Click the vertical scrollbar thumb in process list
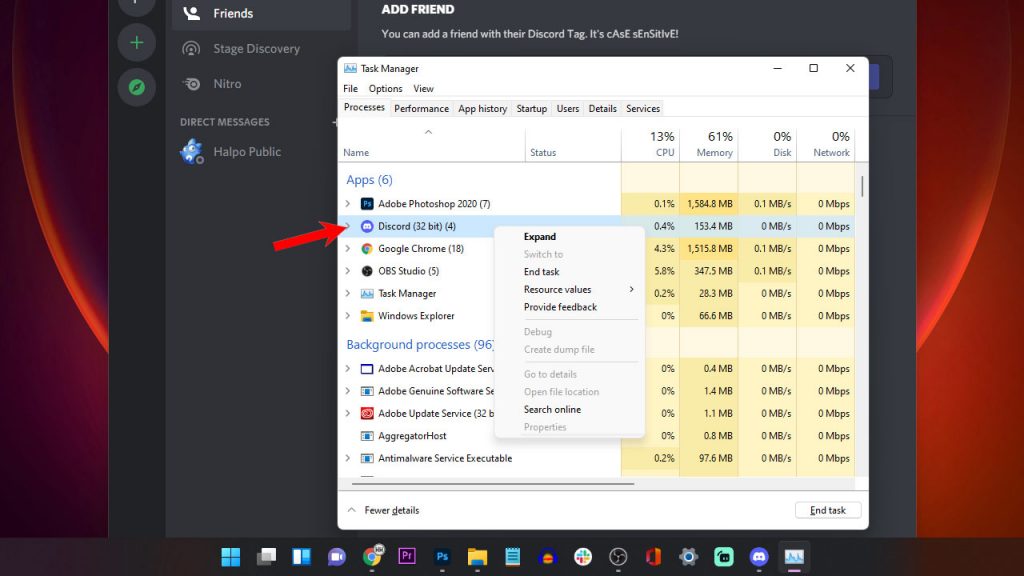This screenshot has height=576, width=1024. (862, 186)
